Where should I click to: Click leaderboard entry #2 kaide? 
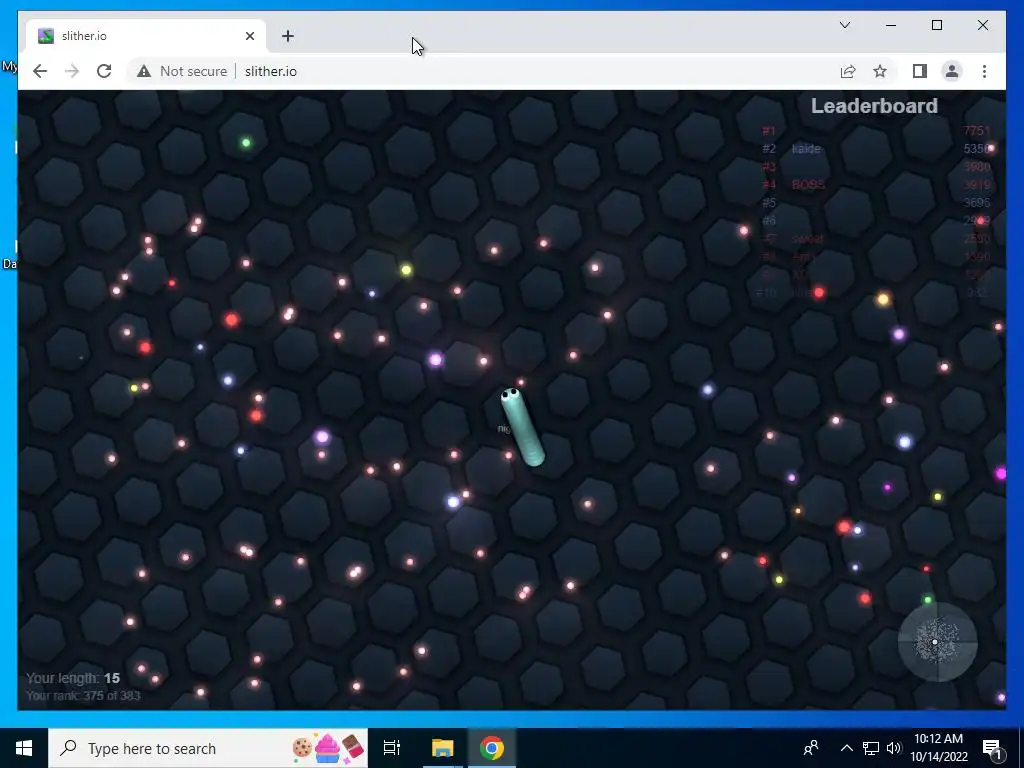pos(876,149)
